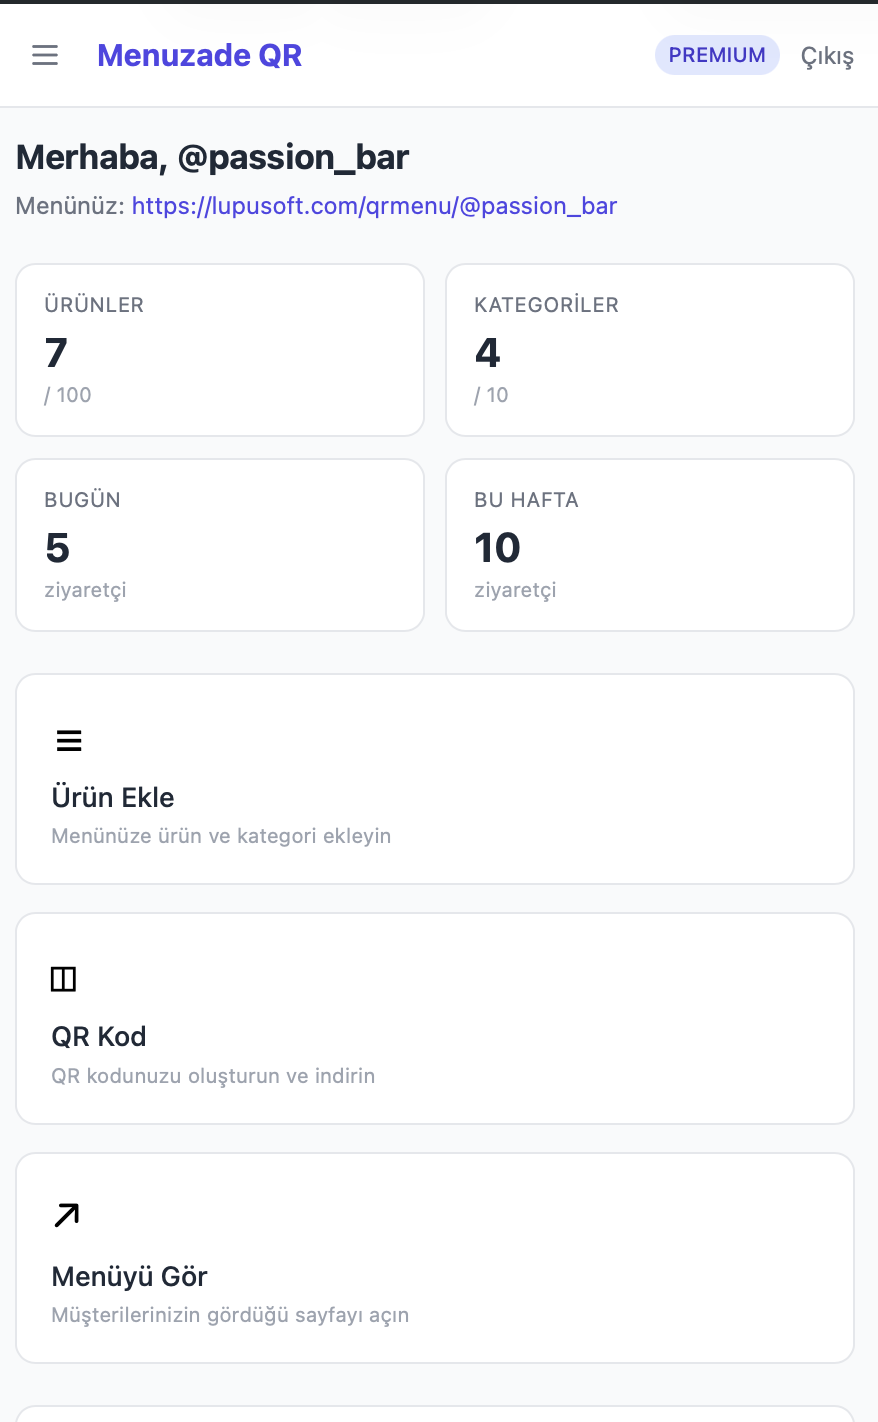Viewport: 878px width, 1422px height.
Task: Open the hamburger navigation menu
Action: pos(44,55)
